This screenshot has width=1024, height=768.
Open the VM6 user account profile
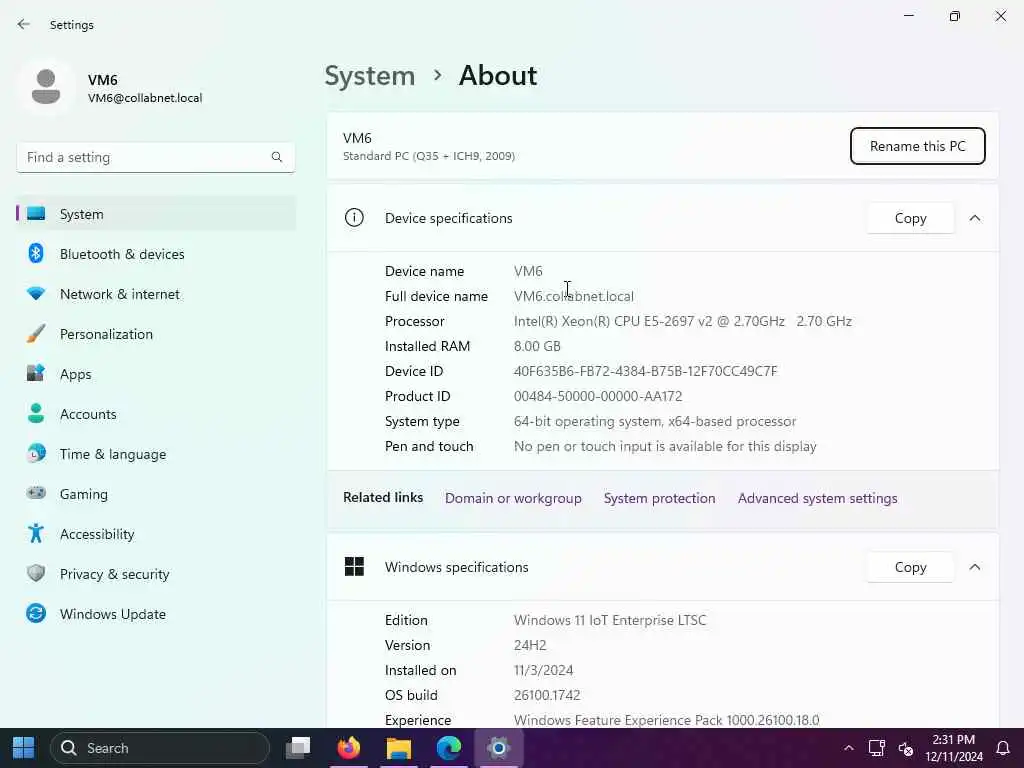pos(111,88)
